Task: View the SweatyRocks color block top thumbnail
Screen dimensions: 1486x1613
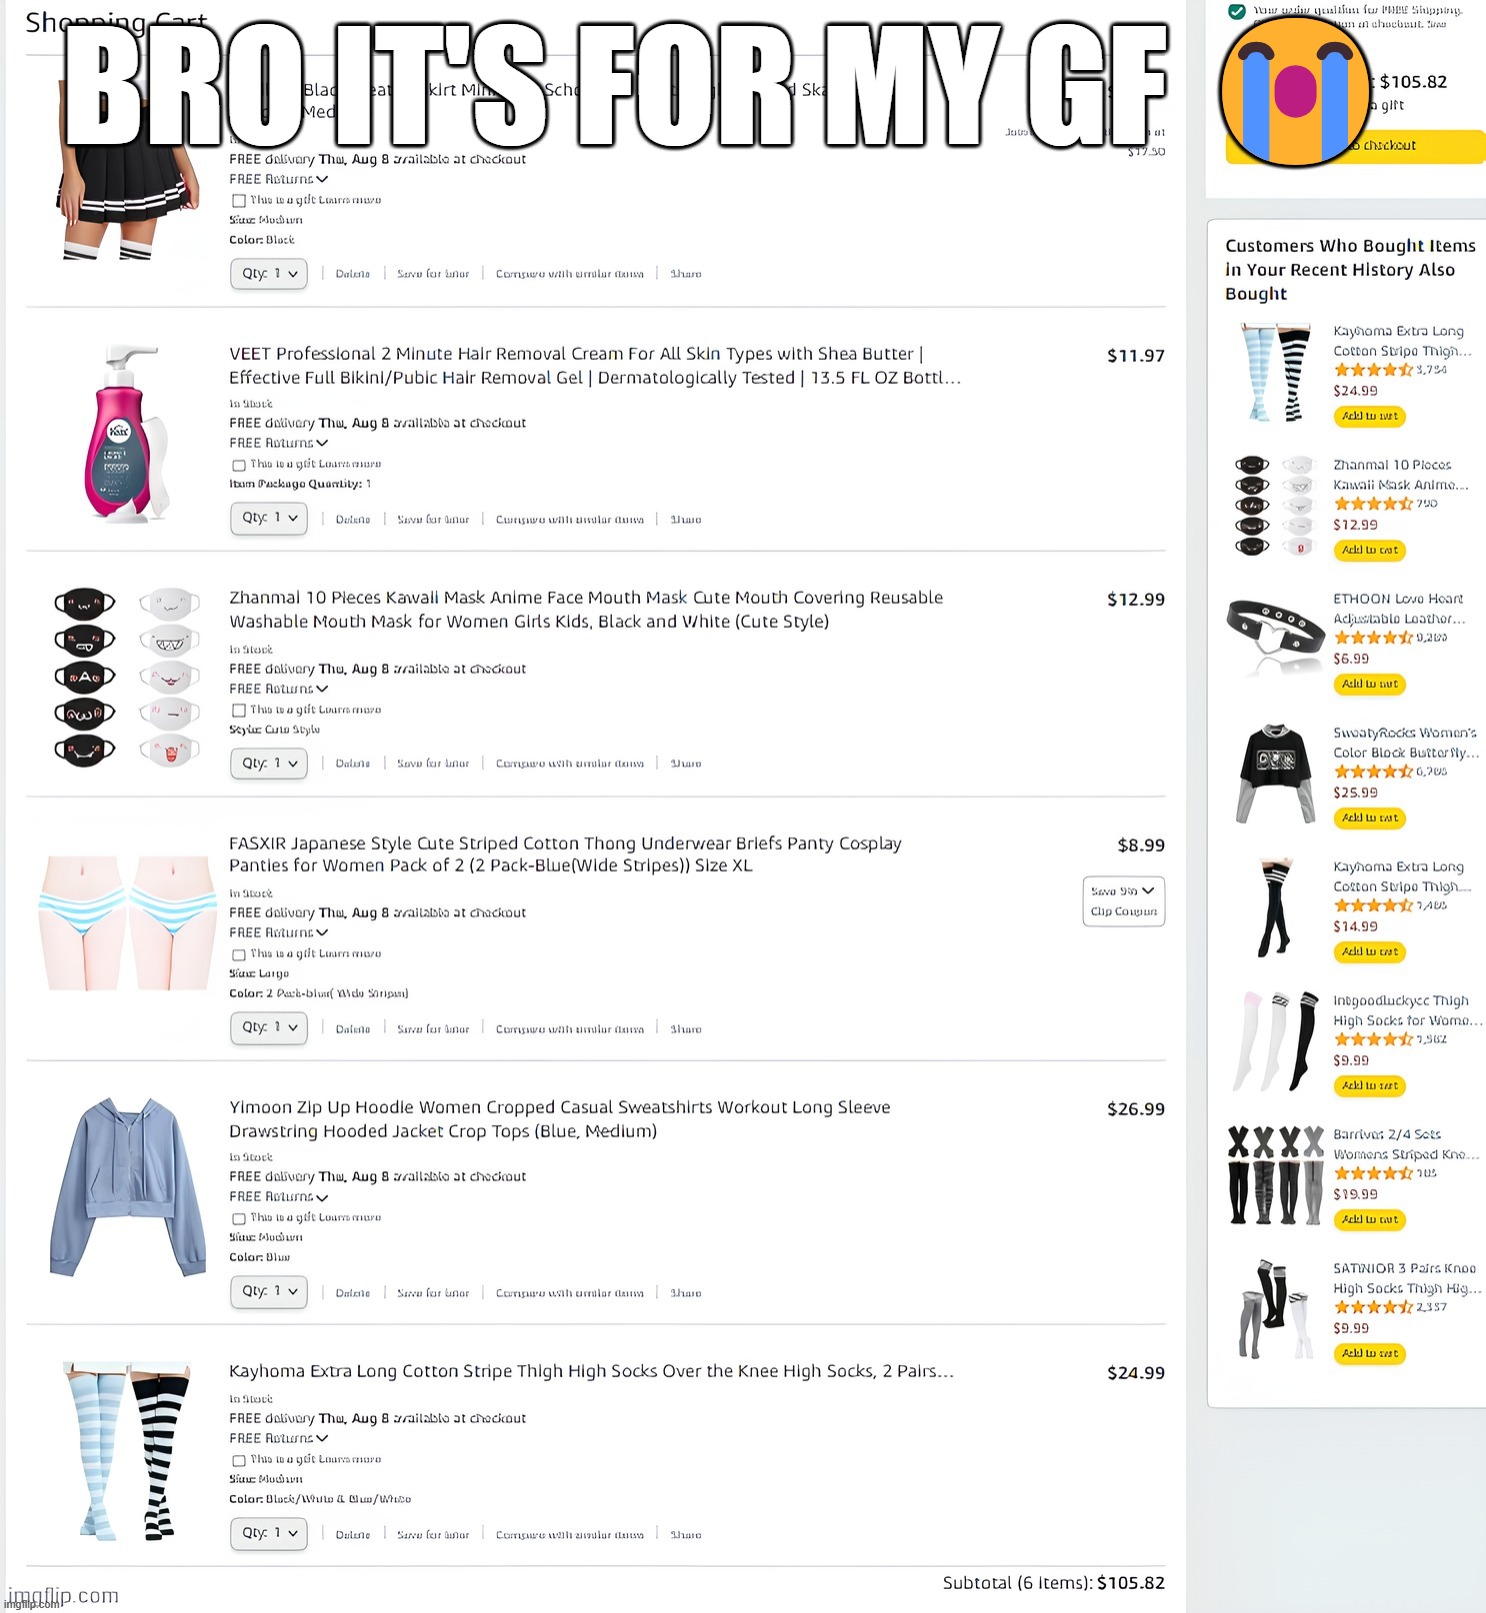Action: coord(1275,773)
